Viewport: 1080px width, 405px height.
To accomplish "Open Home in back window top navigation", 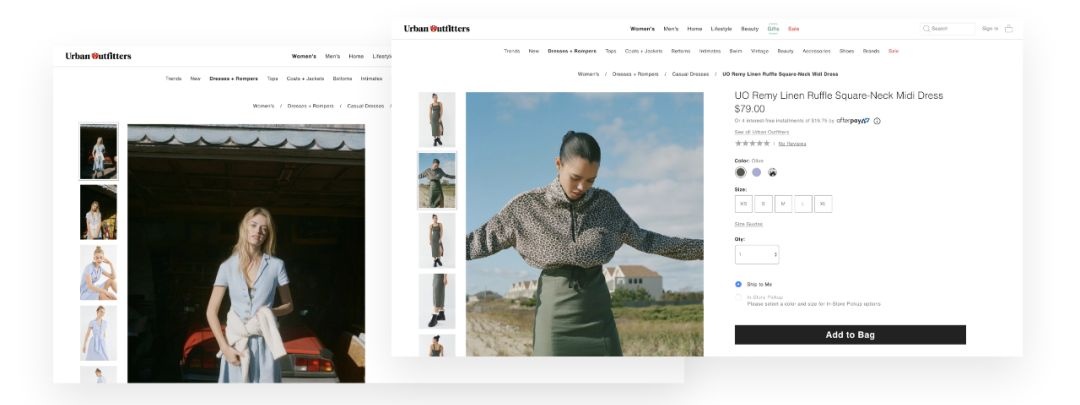I will [356, 56].
